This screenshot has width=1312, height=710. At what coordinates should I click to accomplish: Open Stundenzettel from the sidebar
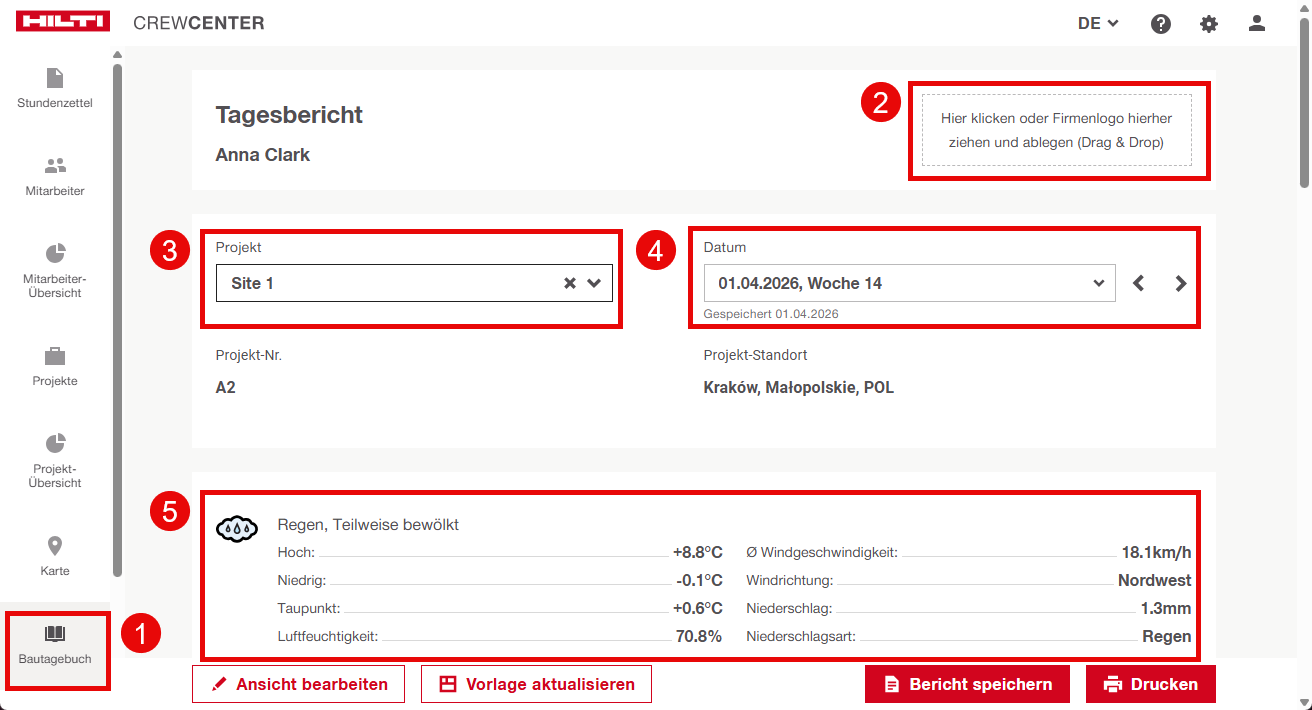(x=55, y=88)
